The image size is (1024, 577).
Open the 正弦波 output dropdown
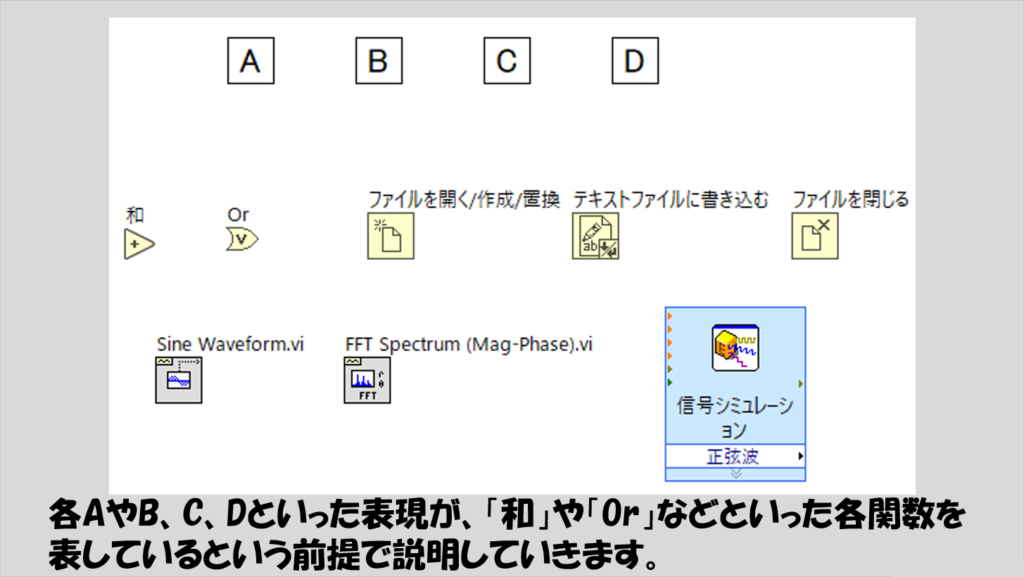click(x=735, y=456)
